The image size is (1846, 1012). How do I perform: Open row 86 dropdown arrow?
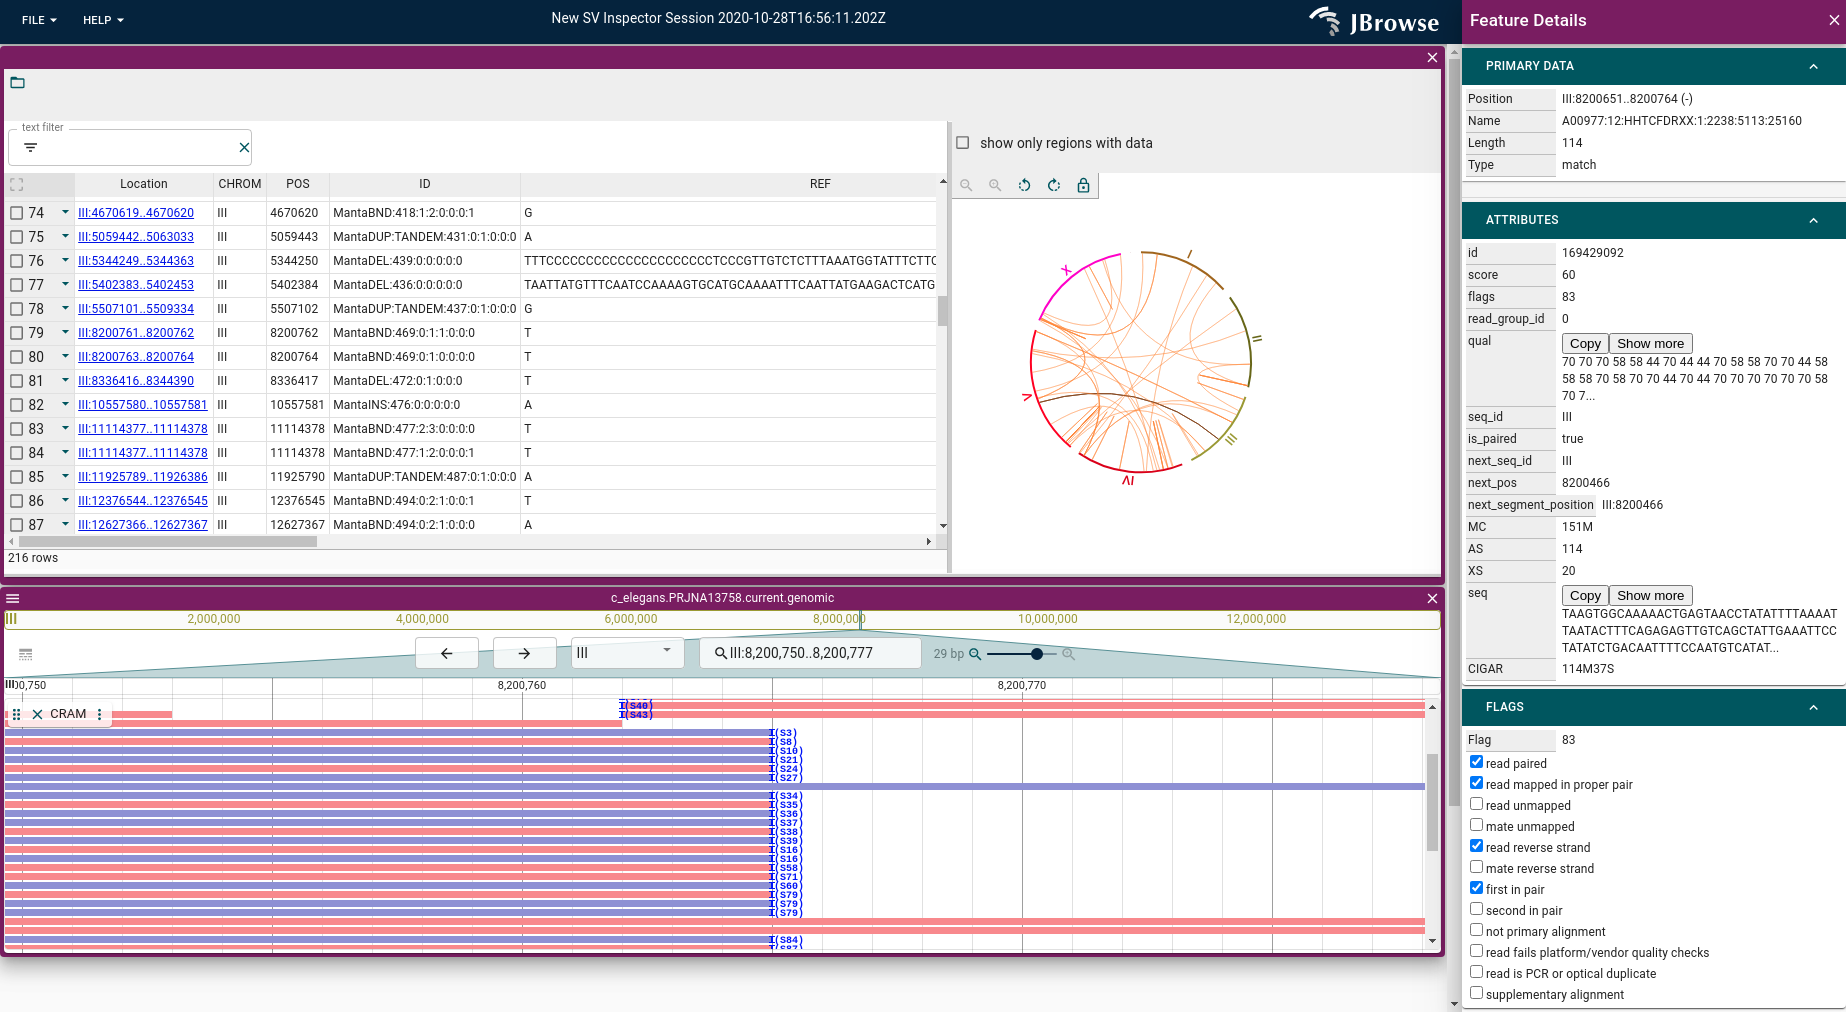(65, 500)
